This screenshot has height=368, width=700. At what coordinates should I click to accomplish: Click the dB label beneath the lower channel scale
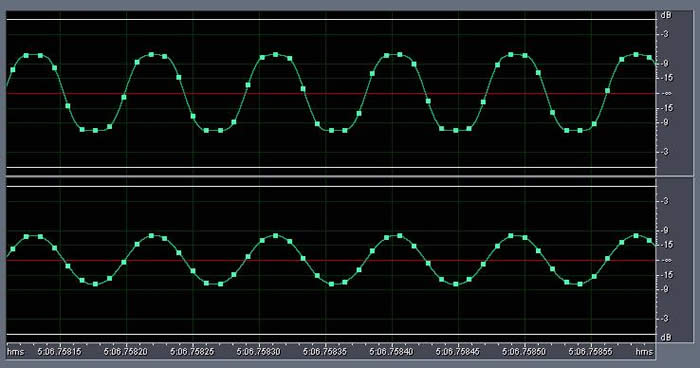(x=666, y=338)
